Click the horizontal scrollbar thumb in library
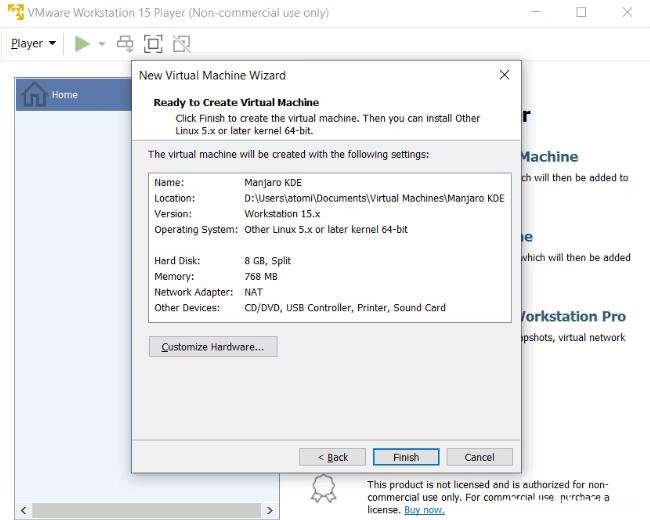Viewport: 650px width, 520px height. click(146, 510)
